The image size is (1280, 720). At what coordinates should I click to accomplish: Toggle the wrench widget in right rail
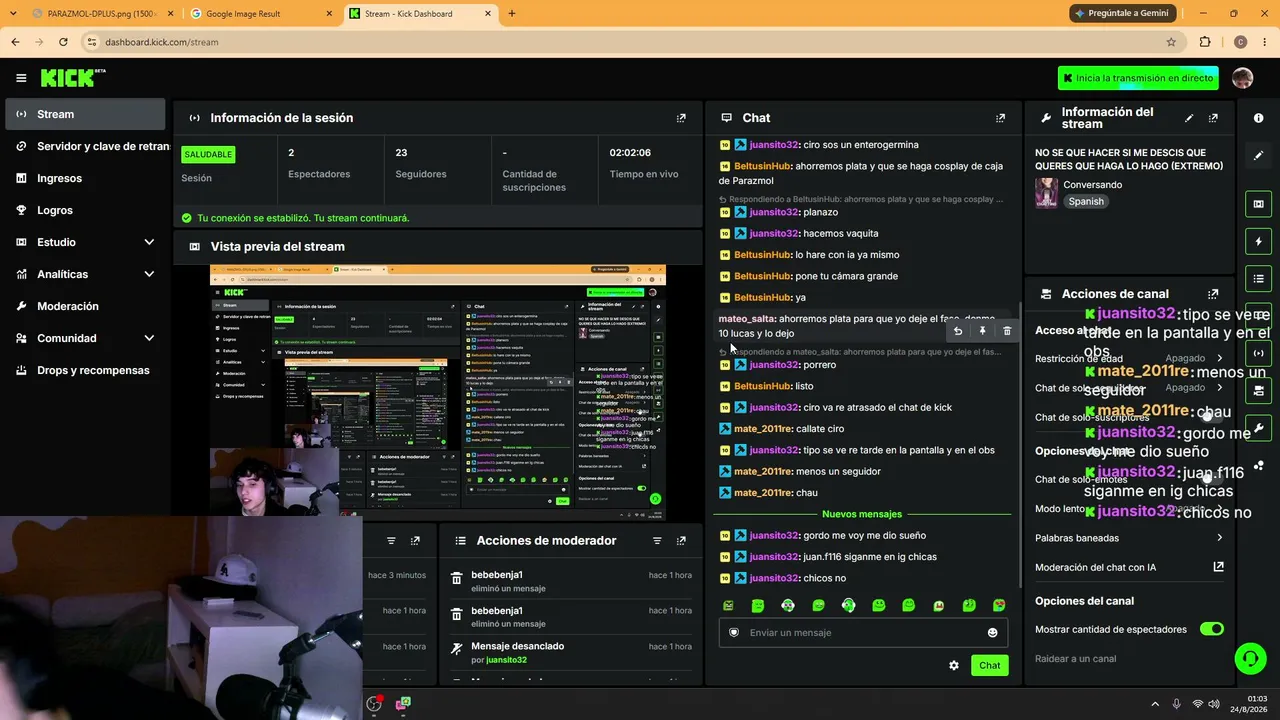click(x=1258, y=428)
